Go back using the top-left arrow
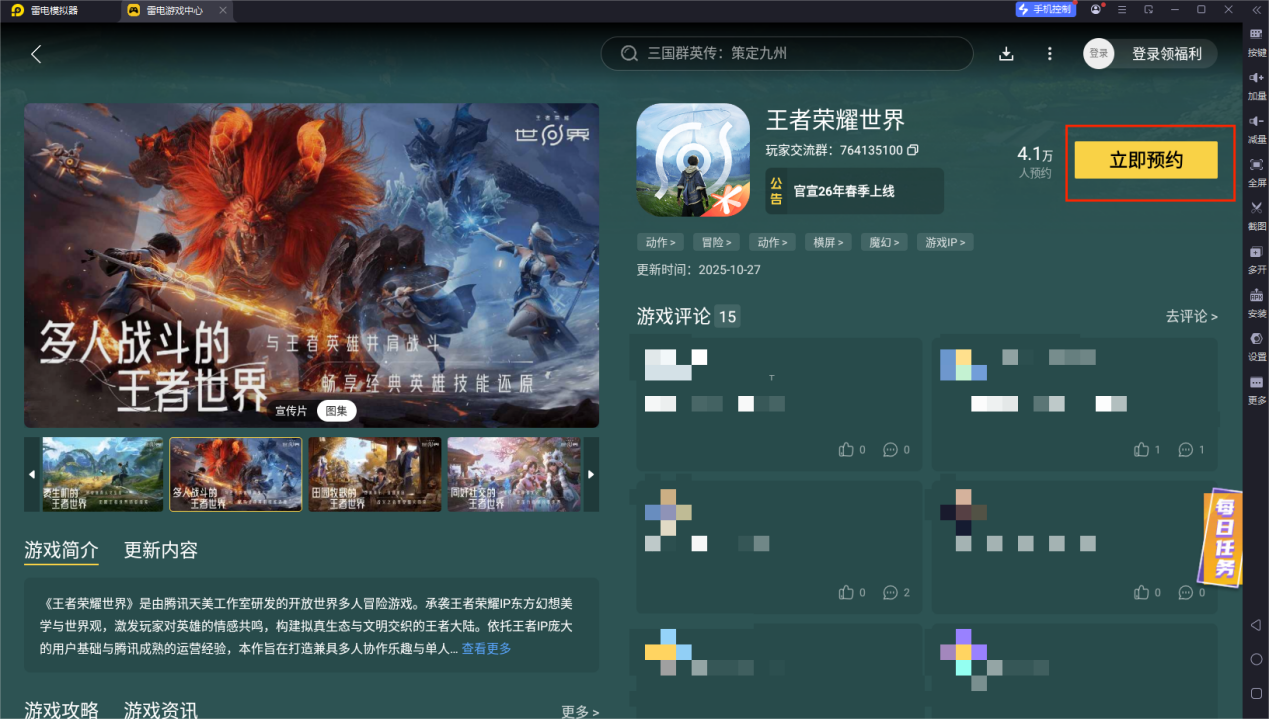The height and width of the screenshot is (719, 1269). (x=36, y=54)
